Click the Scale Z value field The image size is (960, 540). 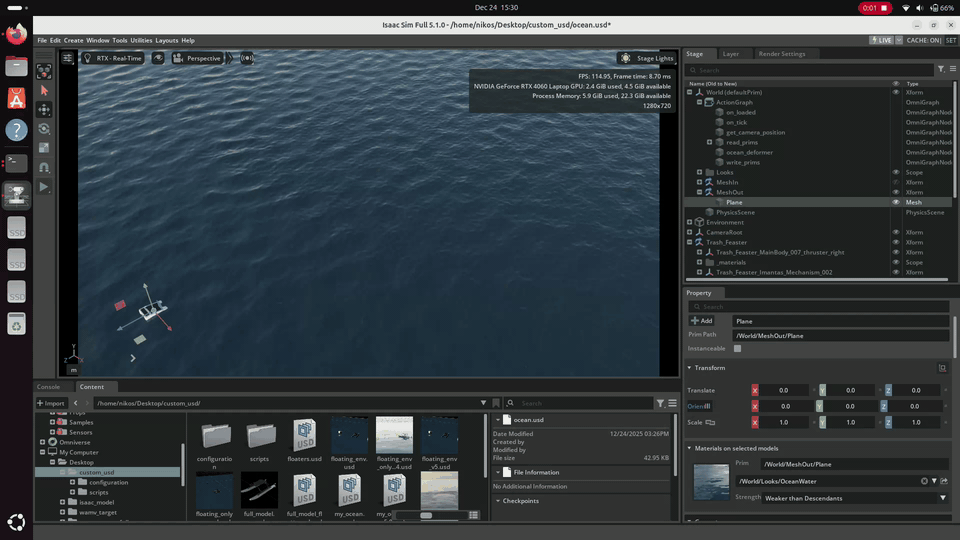[916, 422]
